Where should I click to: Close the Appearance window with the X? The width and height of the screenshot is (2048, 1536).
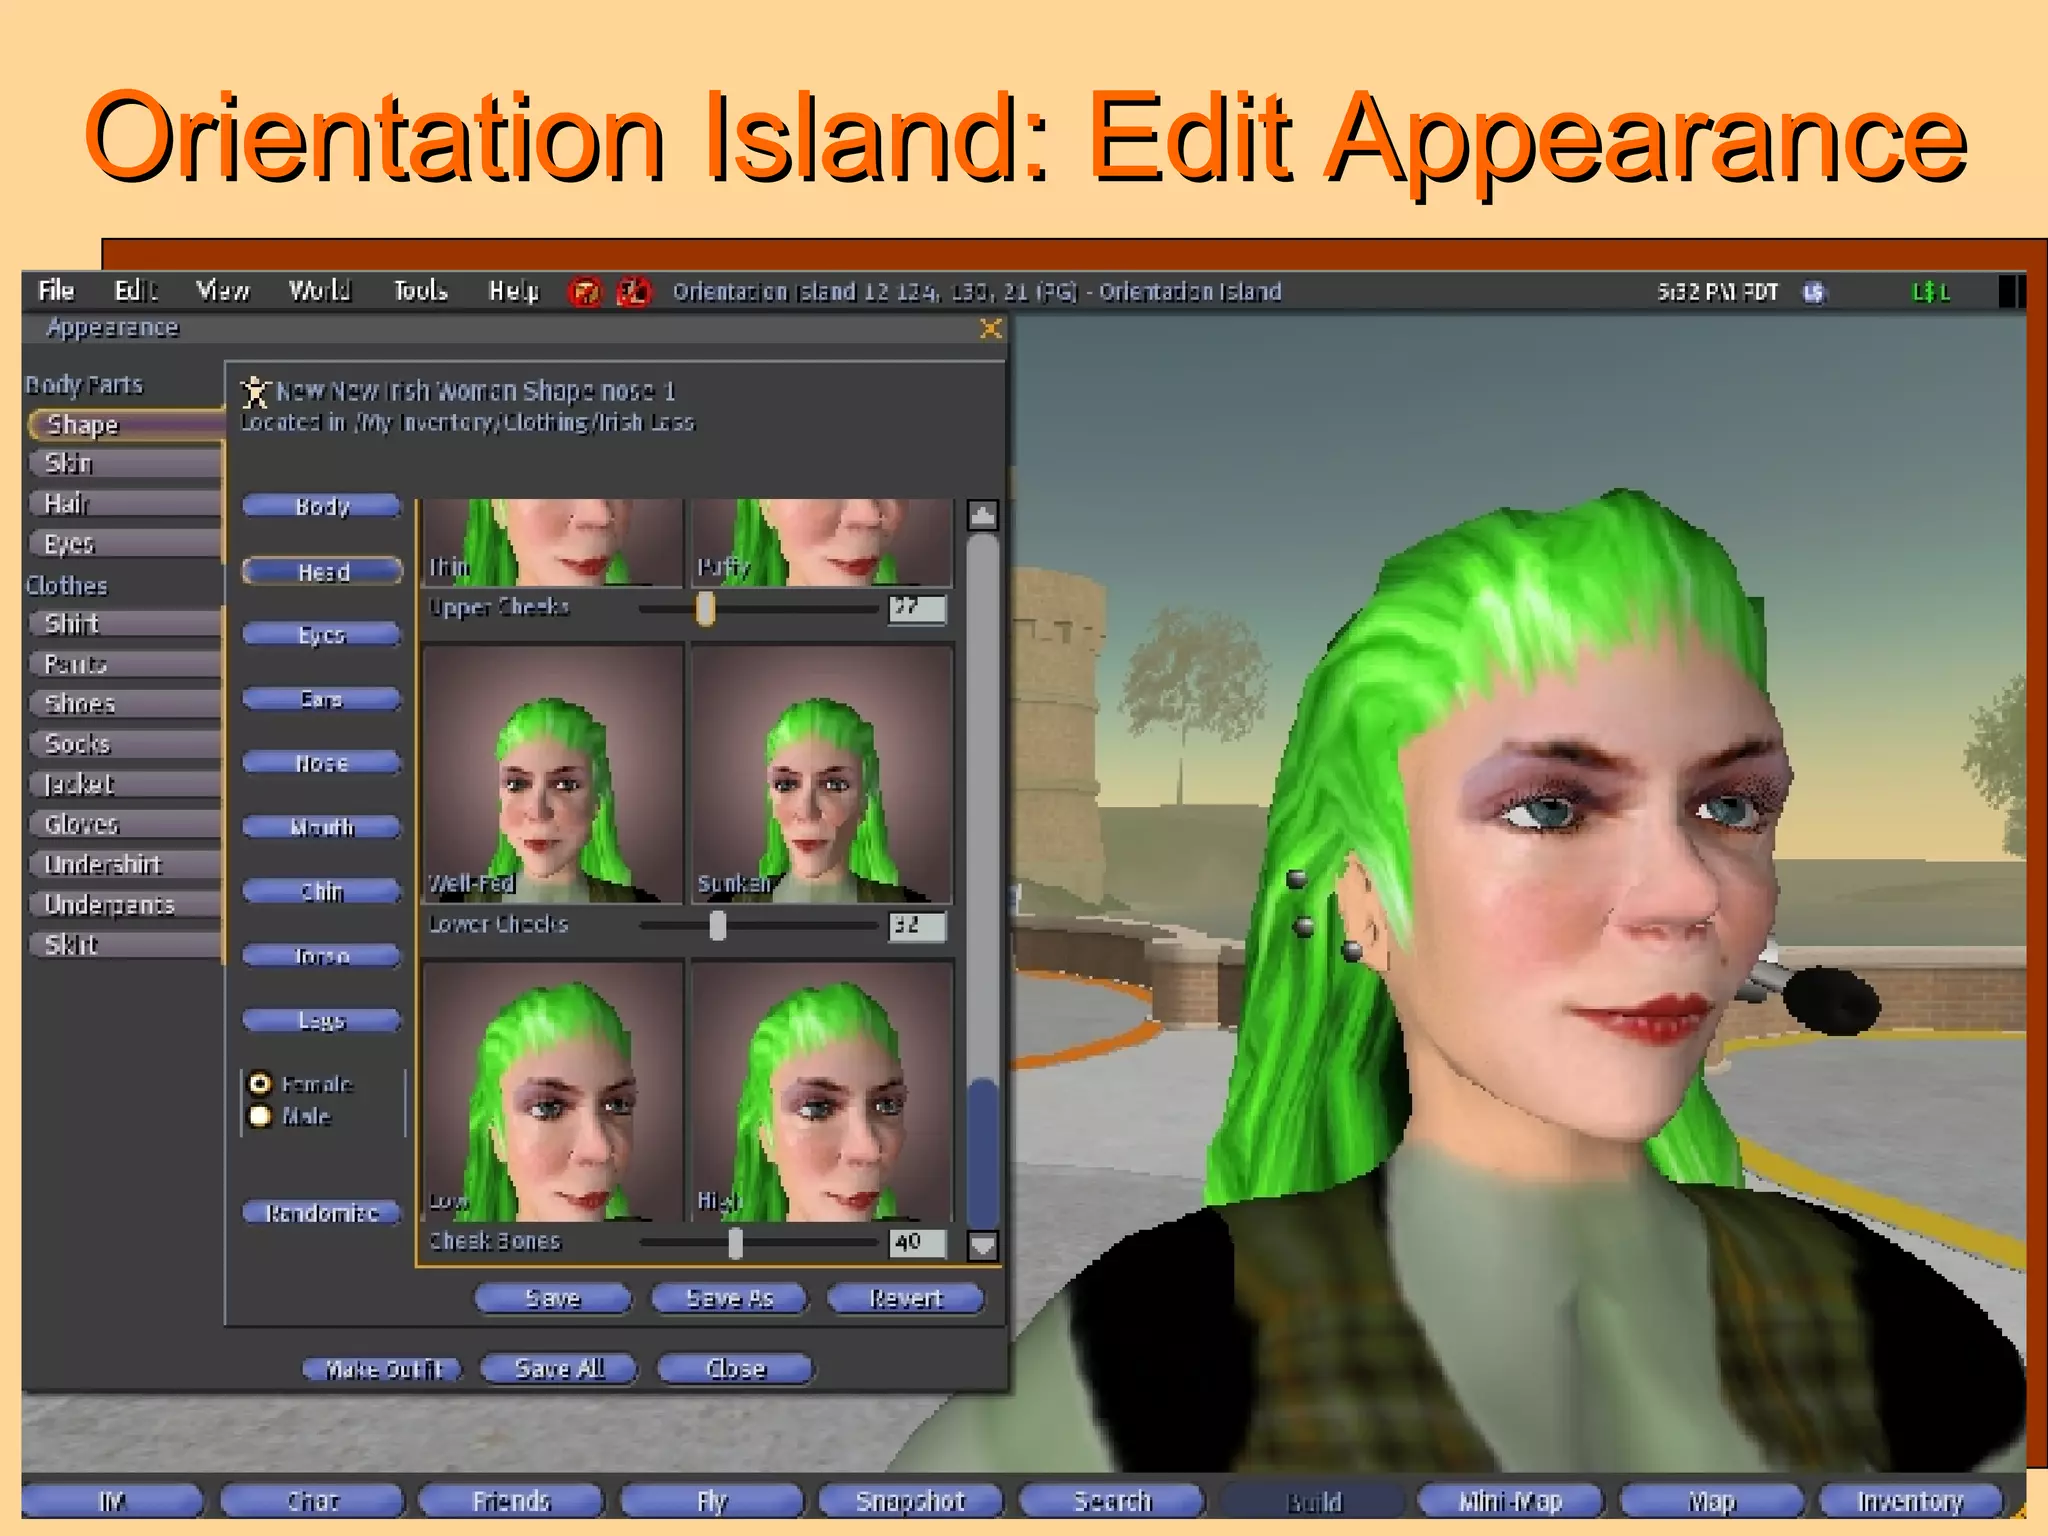(x=990, y=328)
